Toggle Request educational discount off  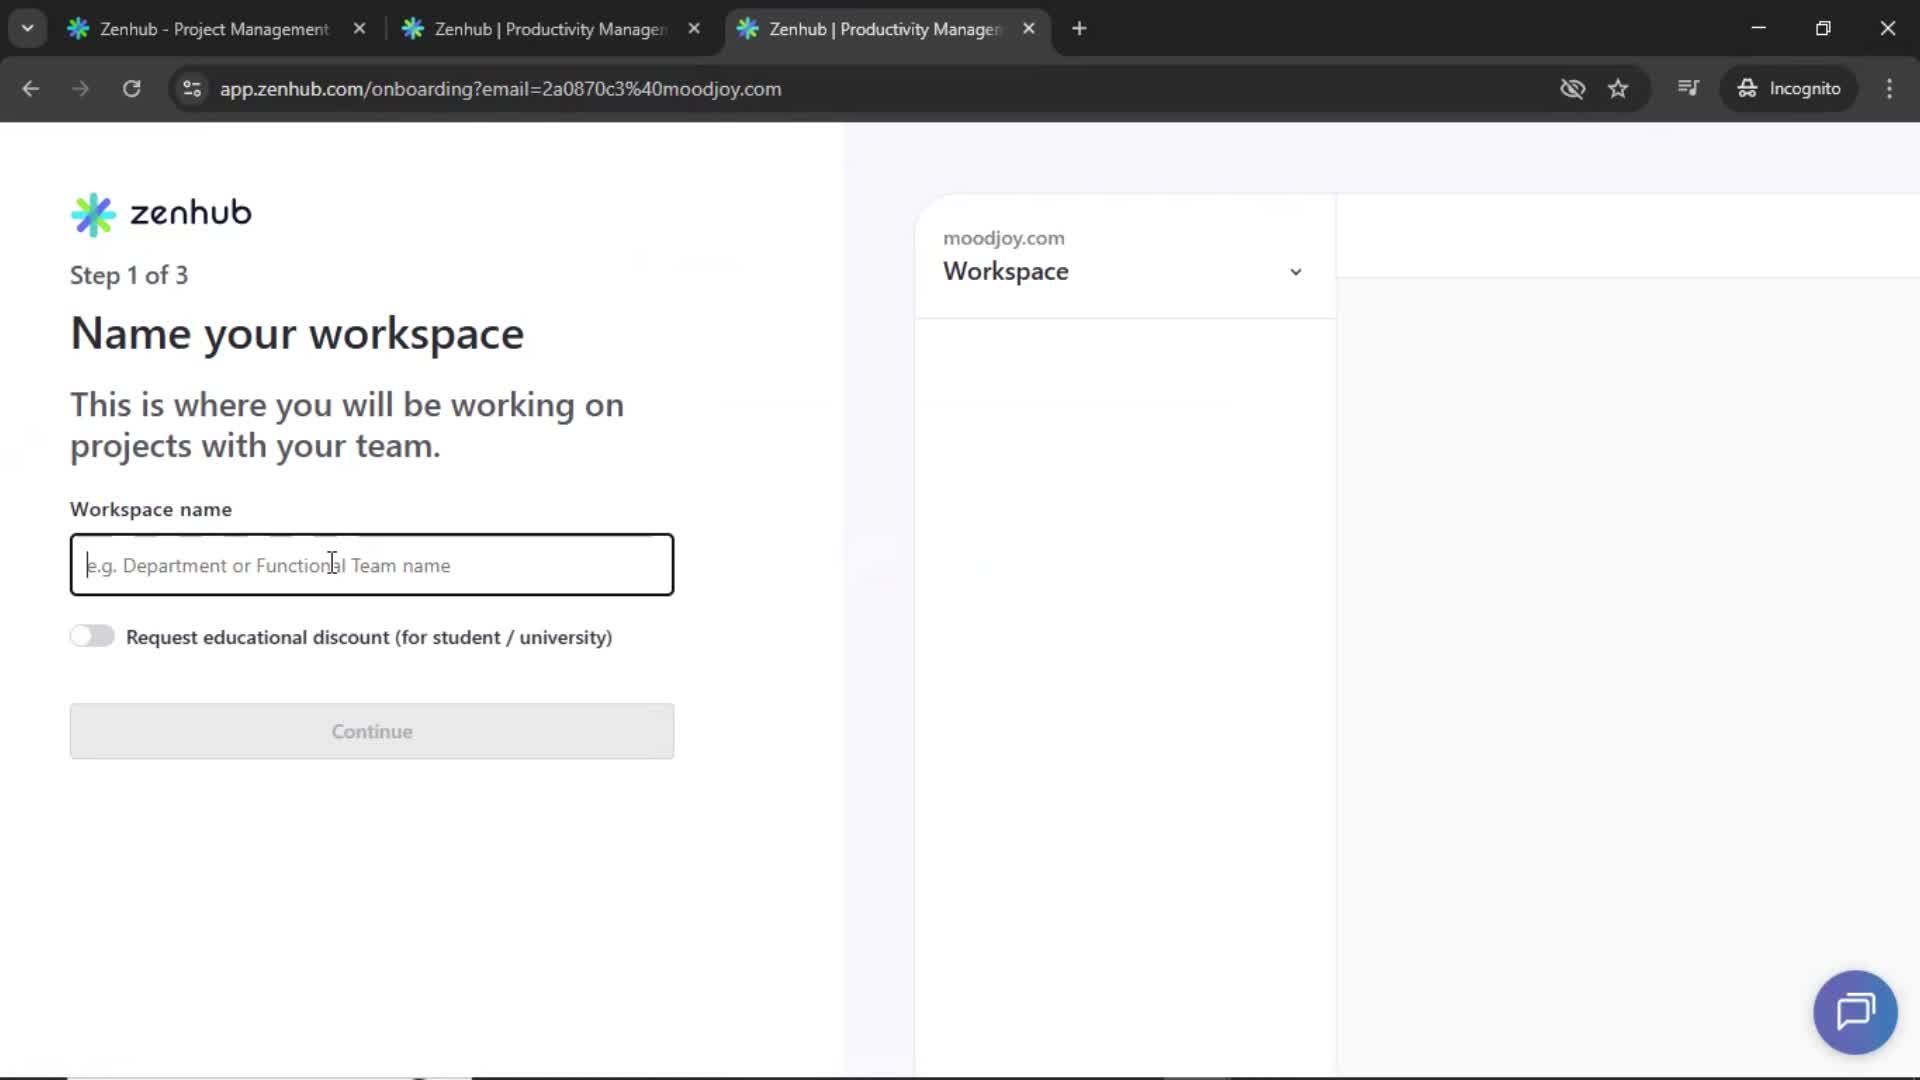coord(92,636)
